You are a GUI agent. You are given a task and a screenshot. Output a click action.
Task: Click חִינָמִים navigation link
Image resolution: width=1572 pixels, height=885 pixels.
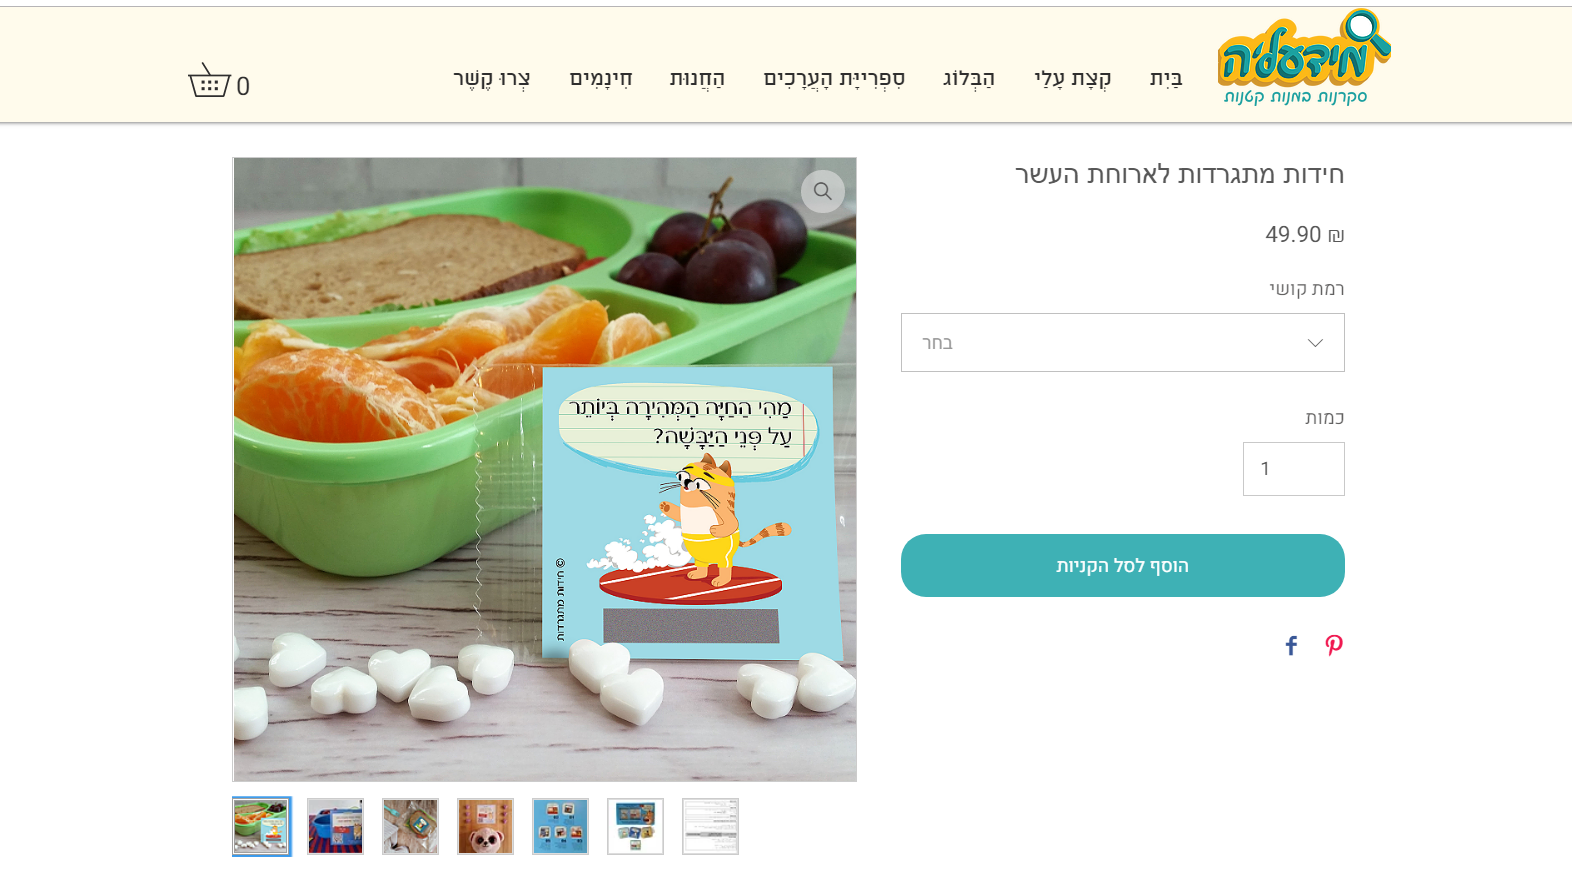tap(601, 79)
